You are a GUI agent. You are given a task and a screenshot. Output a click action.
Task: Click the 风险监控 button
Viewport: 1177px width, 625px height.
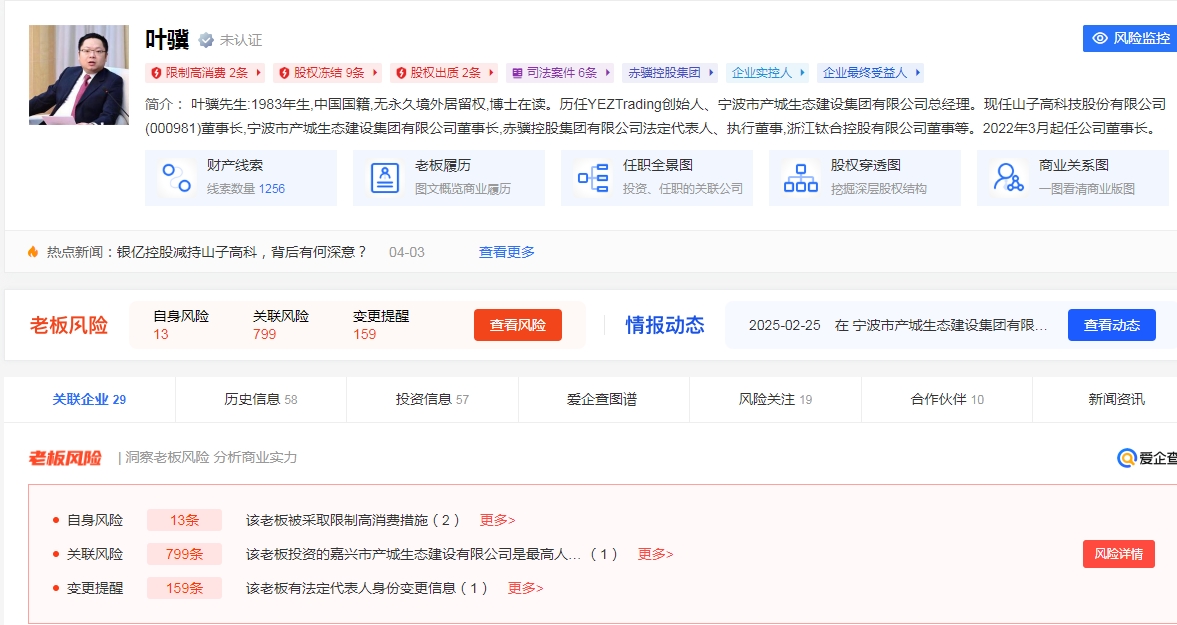pyautogui.click(x=1131, y=38)
